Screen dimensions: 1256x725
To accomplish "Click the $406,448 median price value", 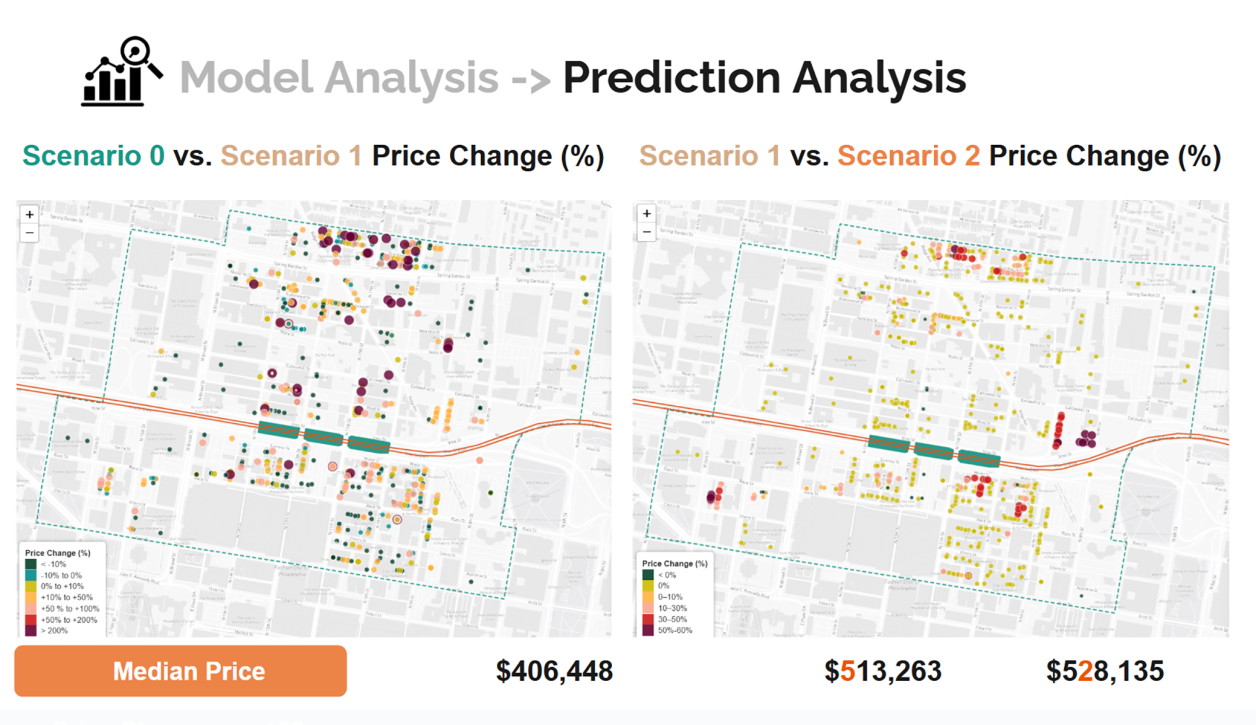I will coord(555,670).
